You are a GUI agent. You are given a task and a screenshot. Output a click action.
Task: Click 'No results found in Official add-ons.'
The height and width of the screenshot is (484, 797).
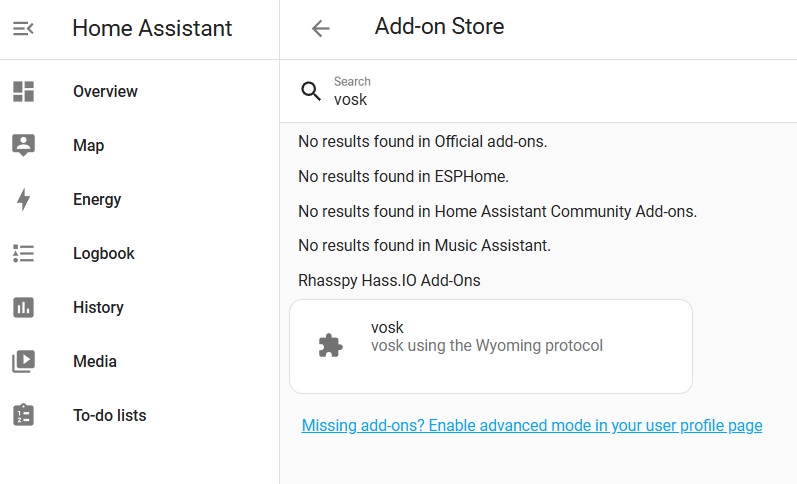click(x=422, y=142)
